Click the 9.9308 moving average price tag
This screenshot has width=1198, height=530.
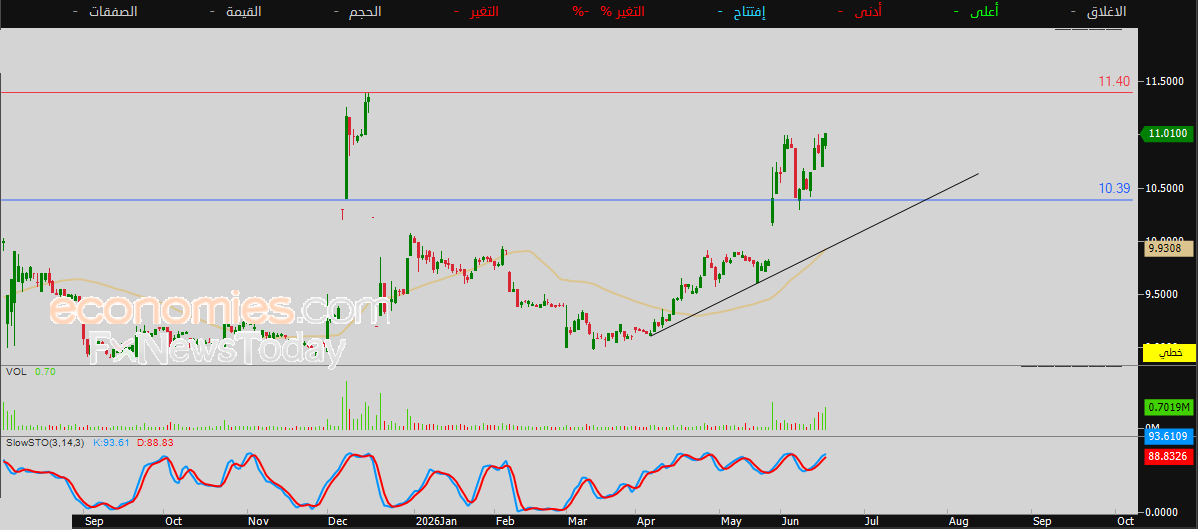click(x=1167, y=248)
